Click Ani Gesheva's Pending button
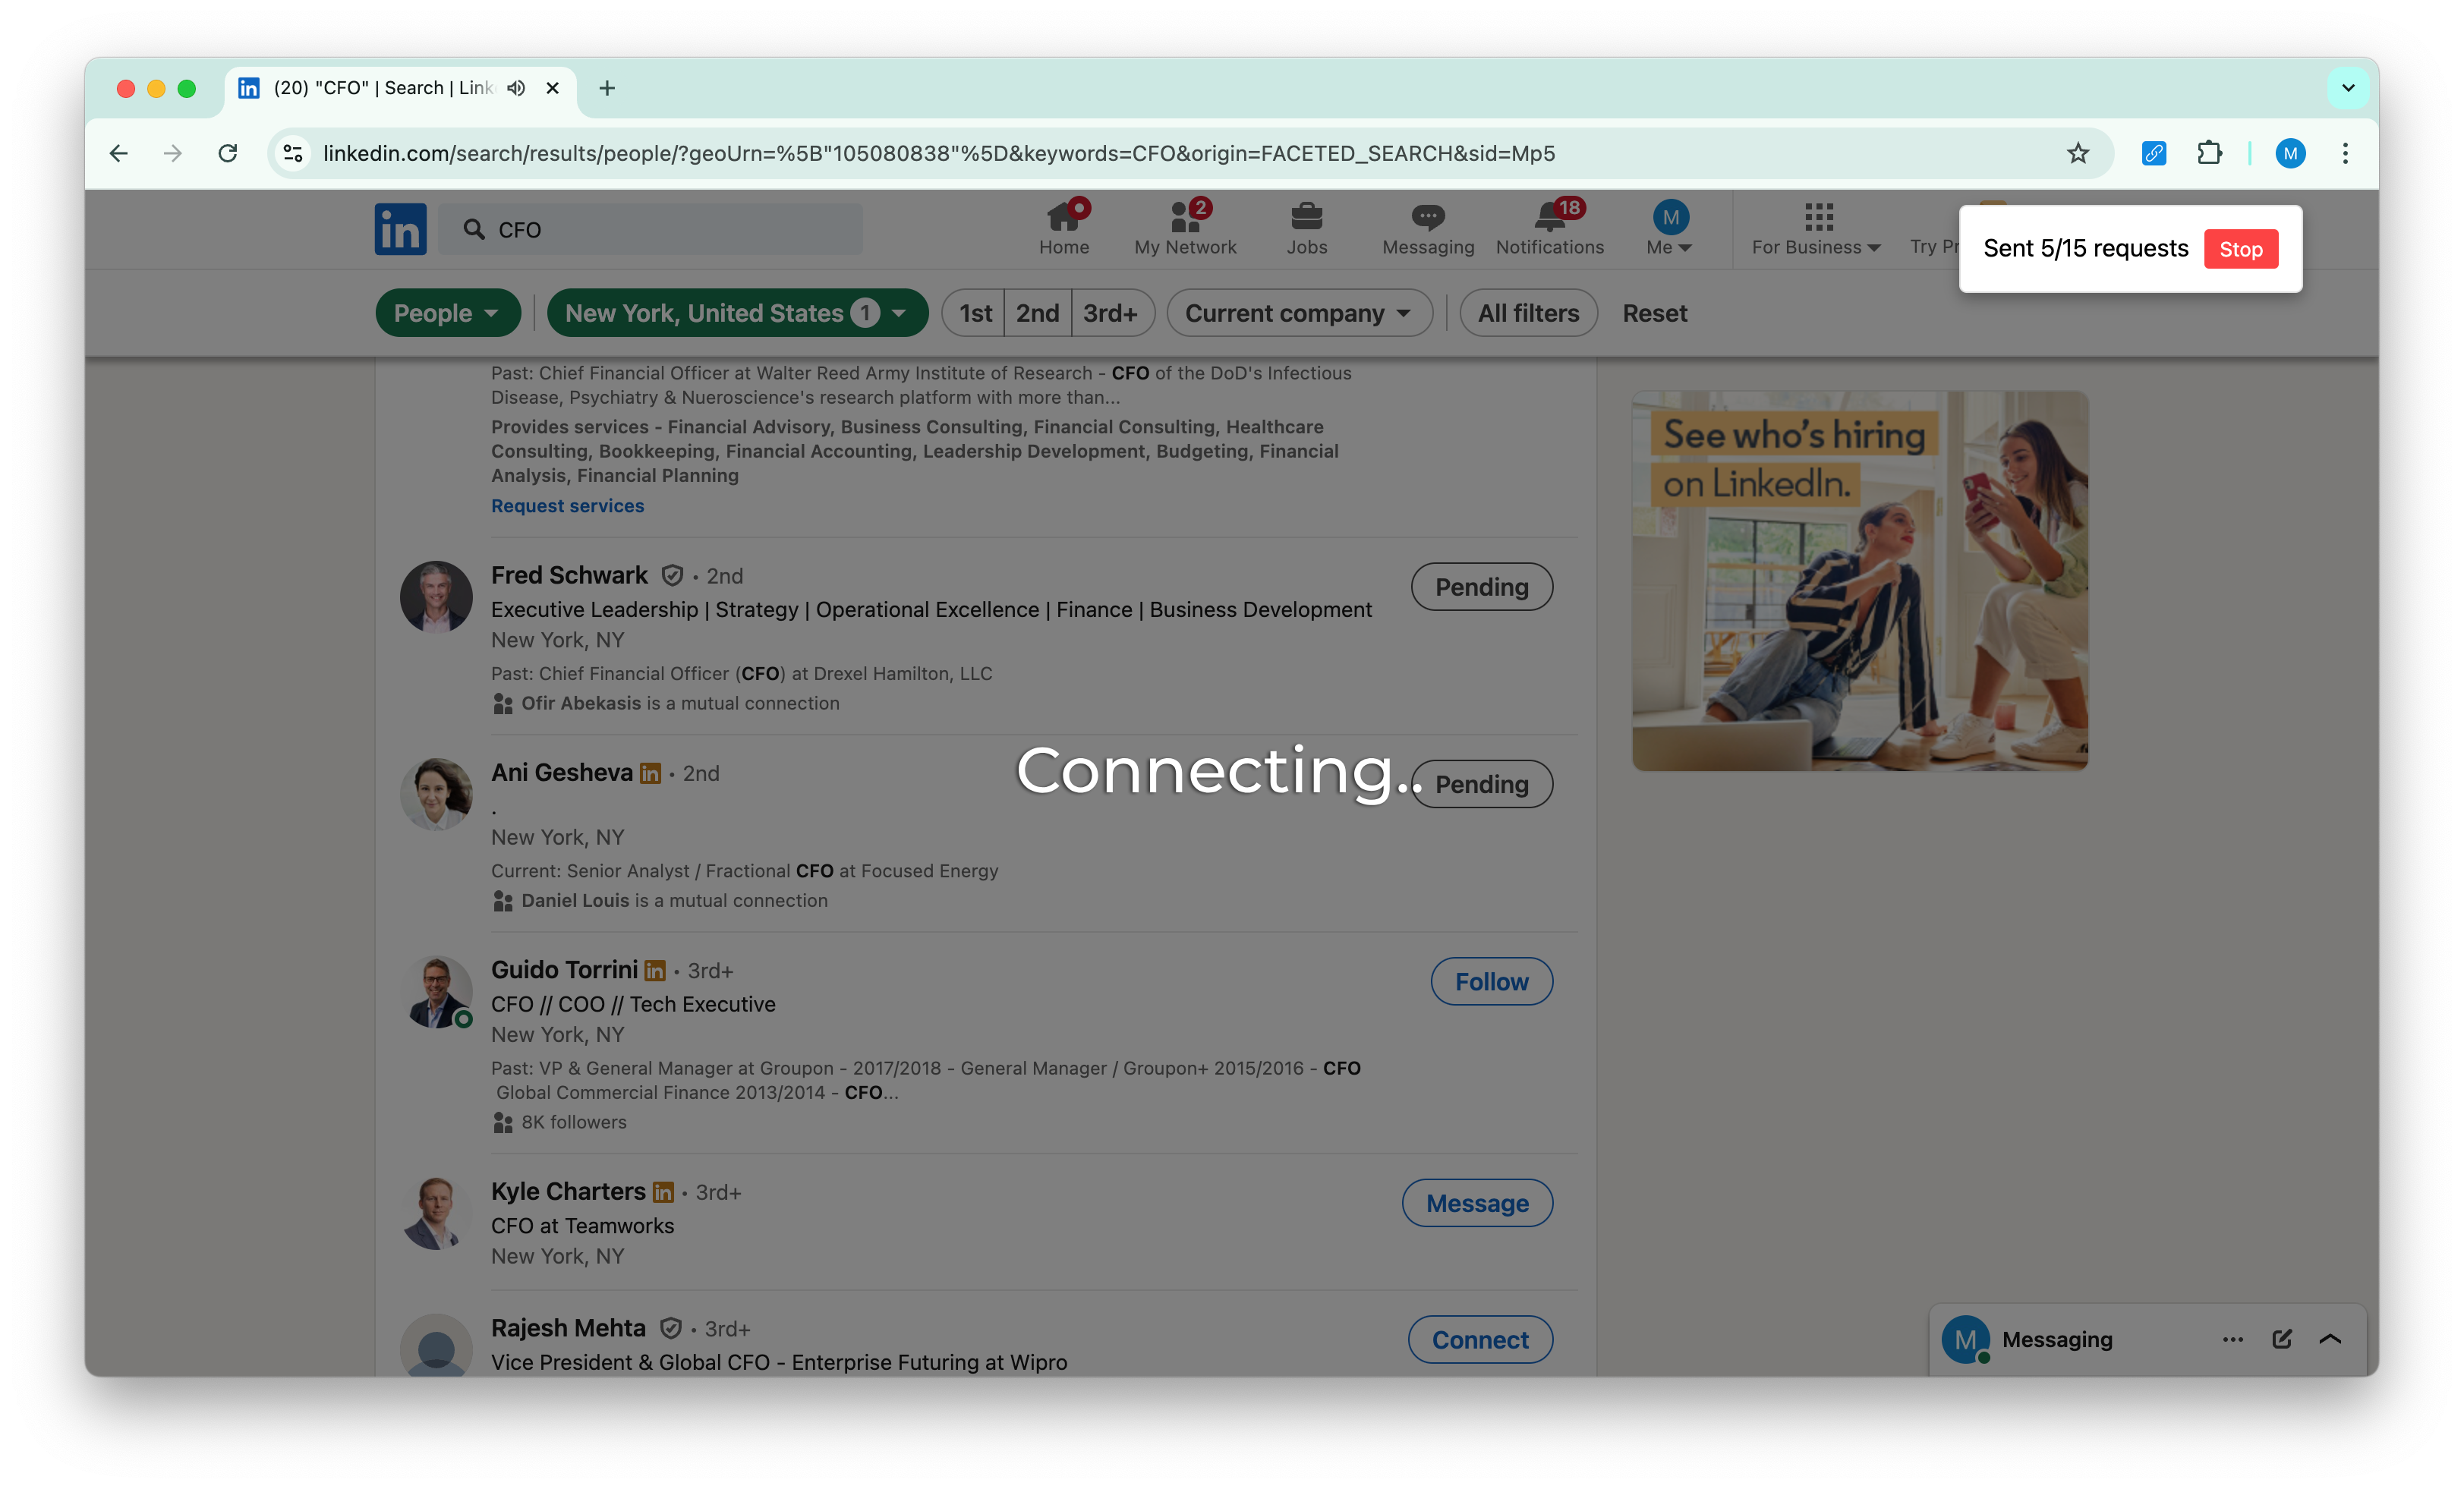Viewport: 2464px width, 1489px height. click(x=1481, y=784)
